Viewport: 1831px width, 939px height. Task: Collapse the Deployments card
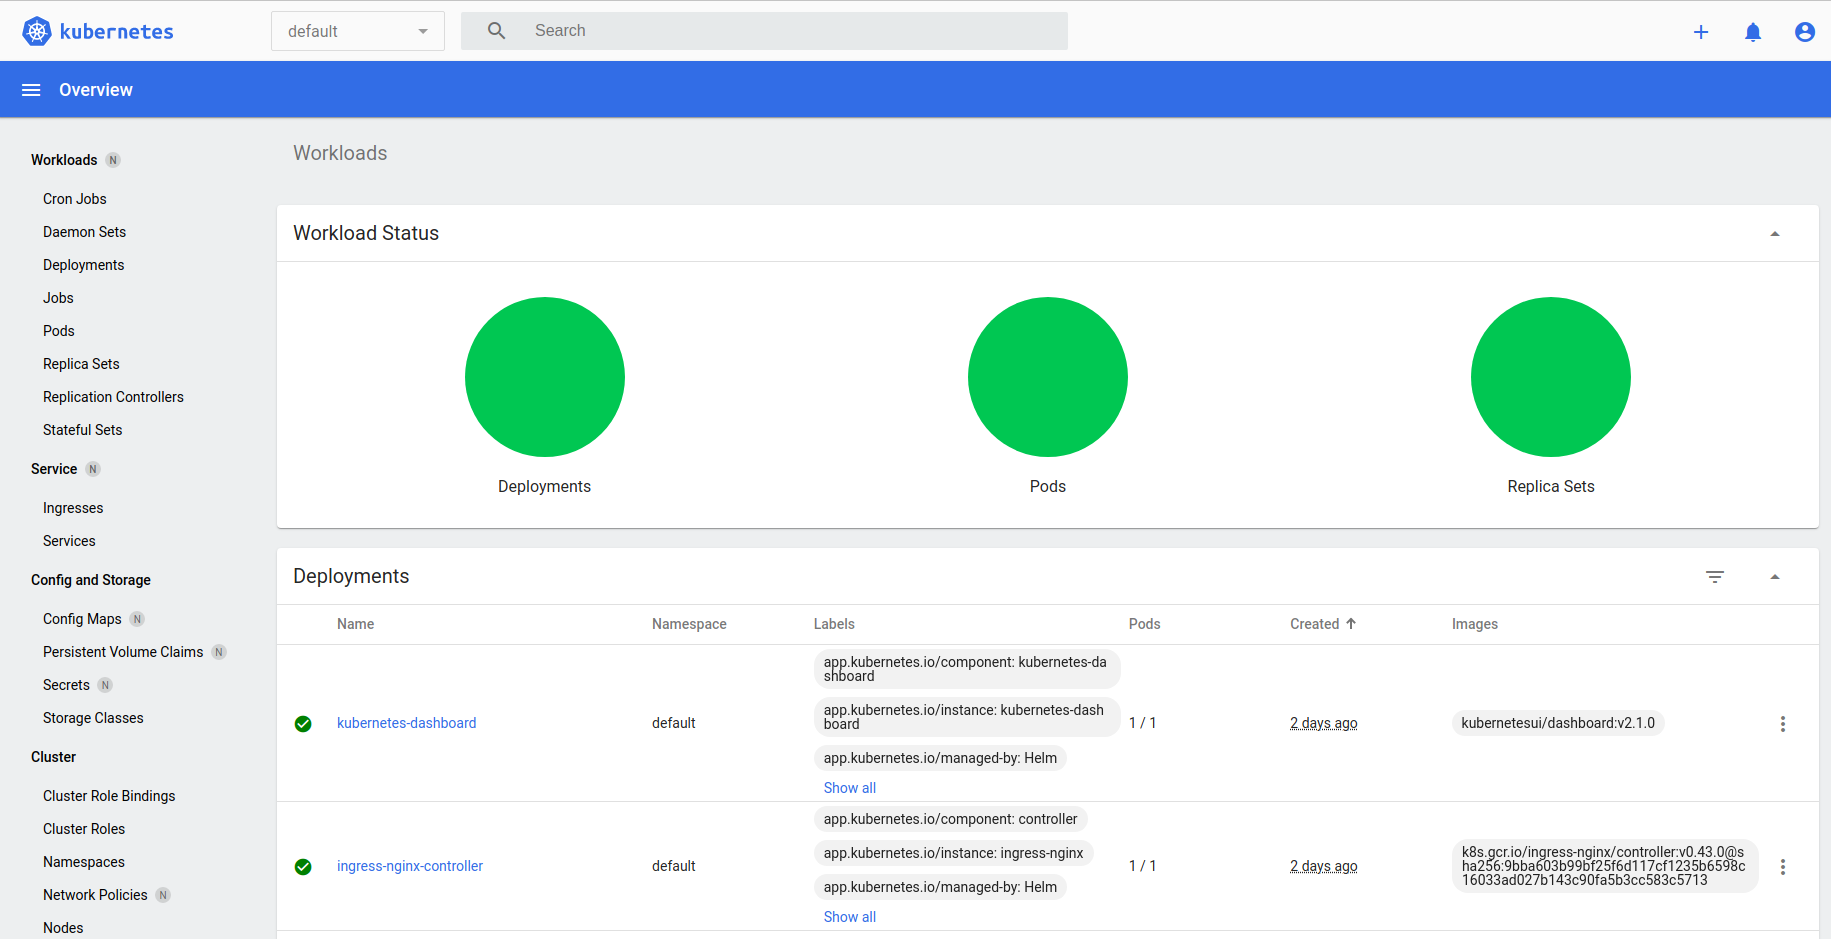[x=1775, y=577]
